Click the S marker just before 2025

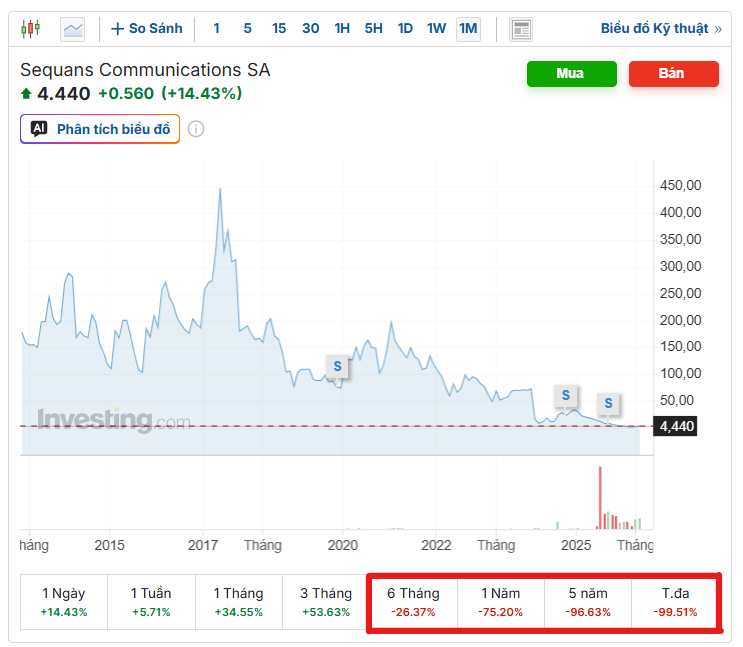pos(566,395)
